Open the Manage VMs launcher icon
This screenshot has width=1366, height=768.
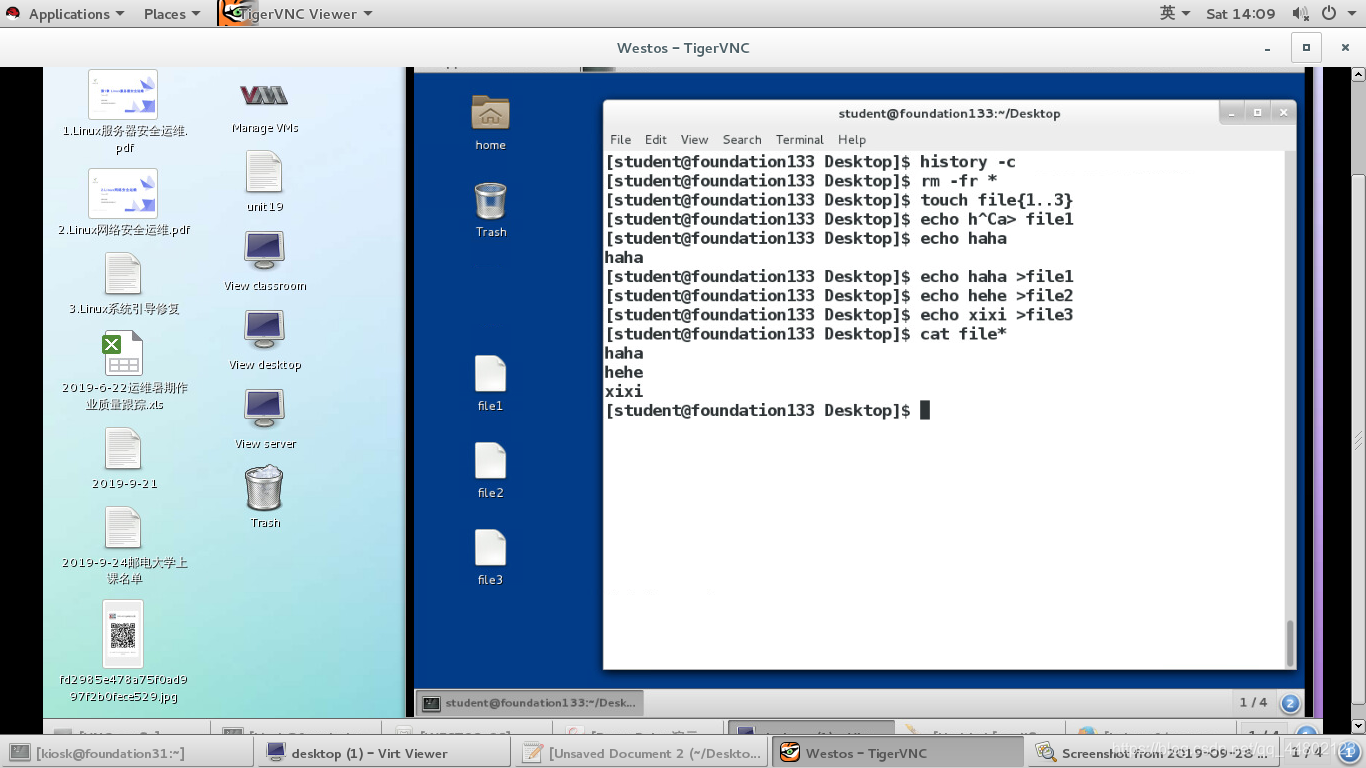(x=264, y=96)
